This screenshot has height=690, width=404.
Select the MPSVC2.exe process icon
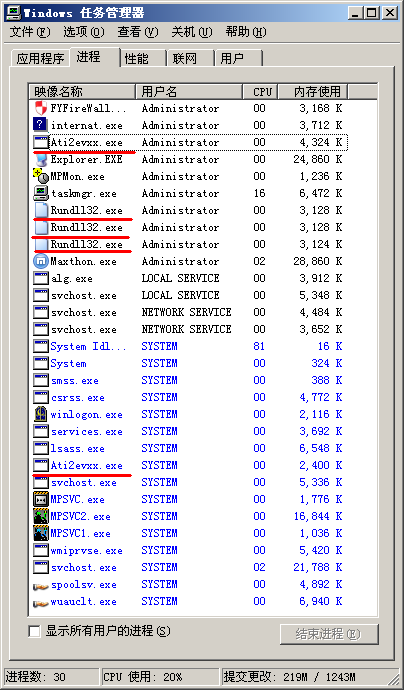pyautogui.click(x=41, y=517)
